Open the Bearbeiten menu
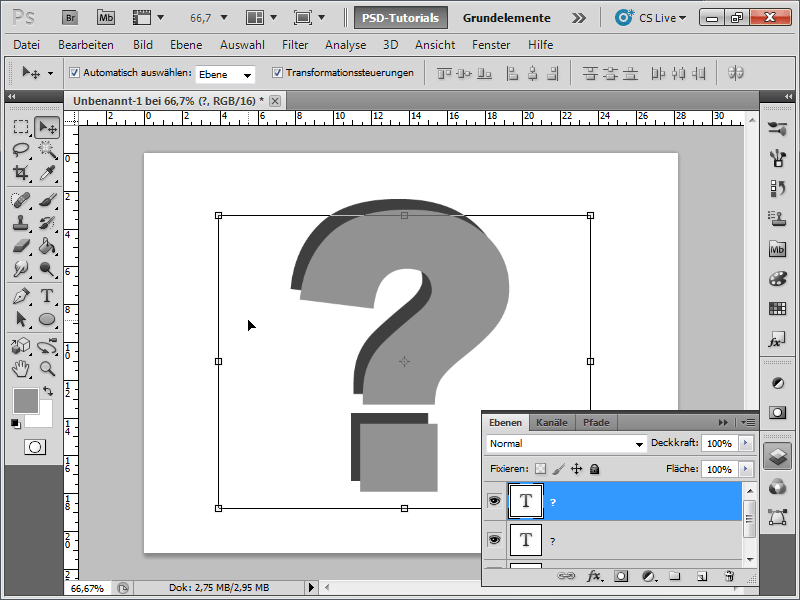This screenshot has width=800, height=600. pos(86,45)
